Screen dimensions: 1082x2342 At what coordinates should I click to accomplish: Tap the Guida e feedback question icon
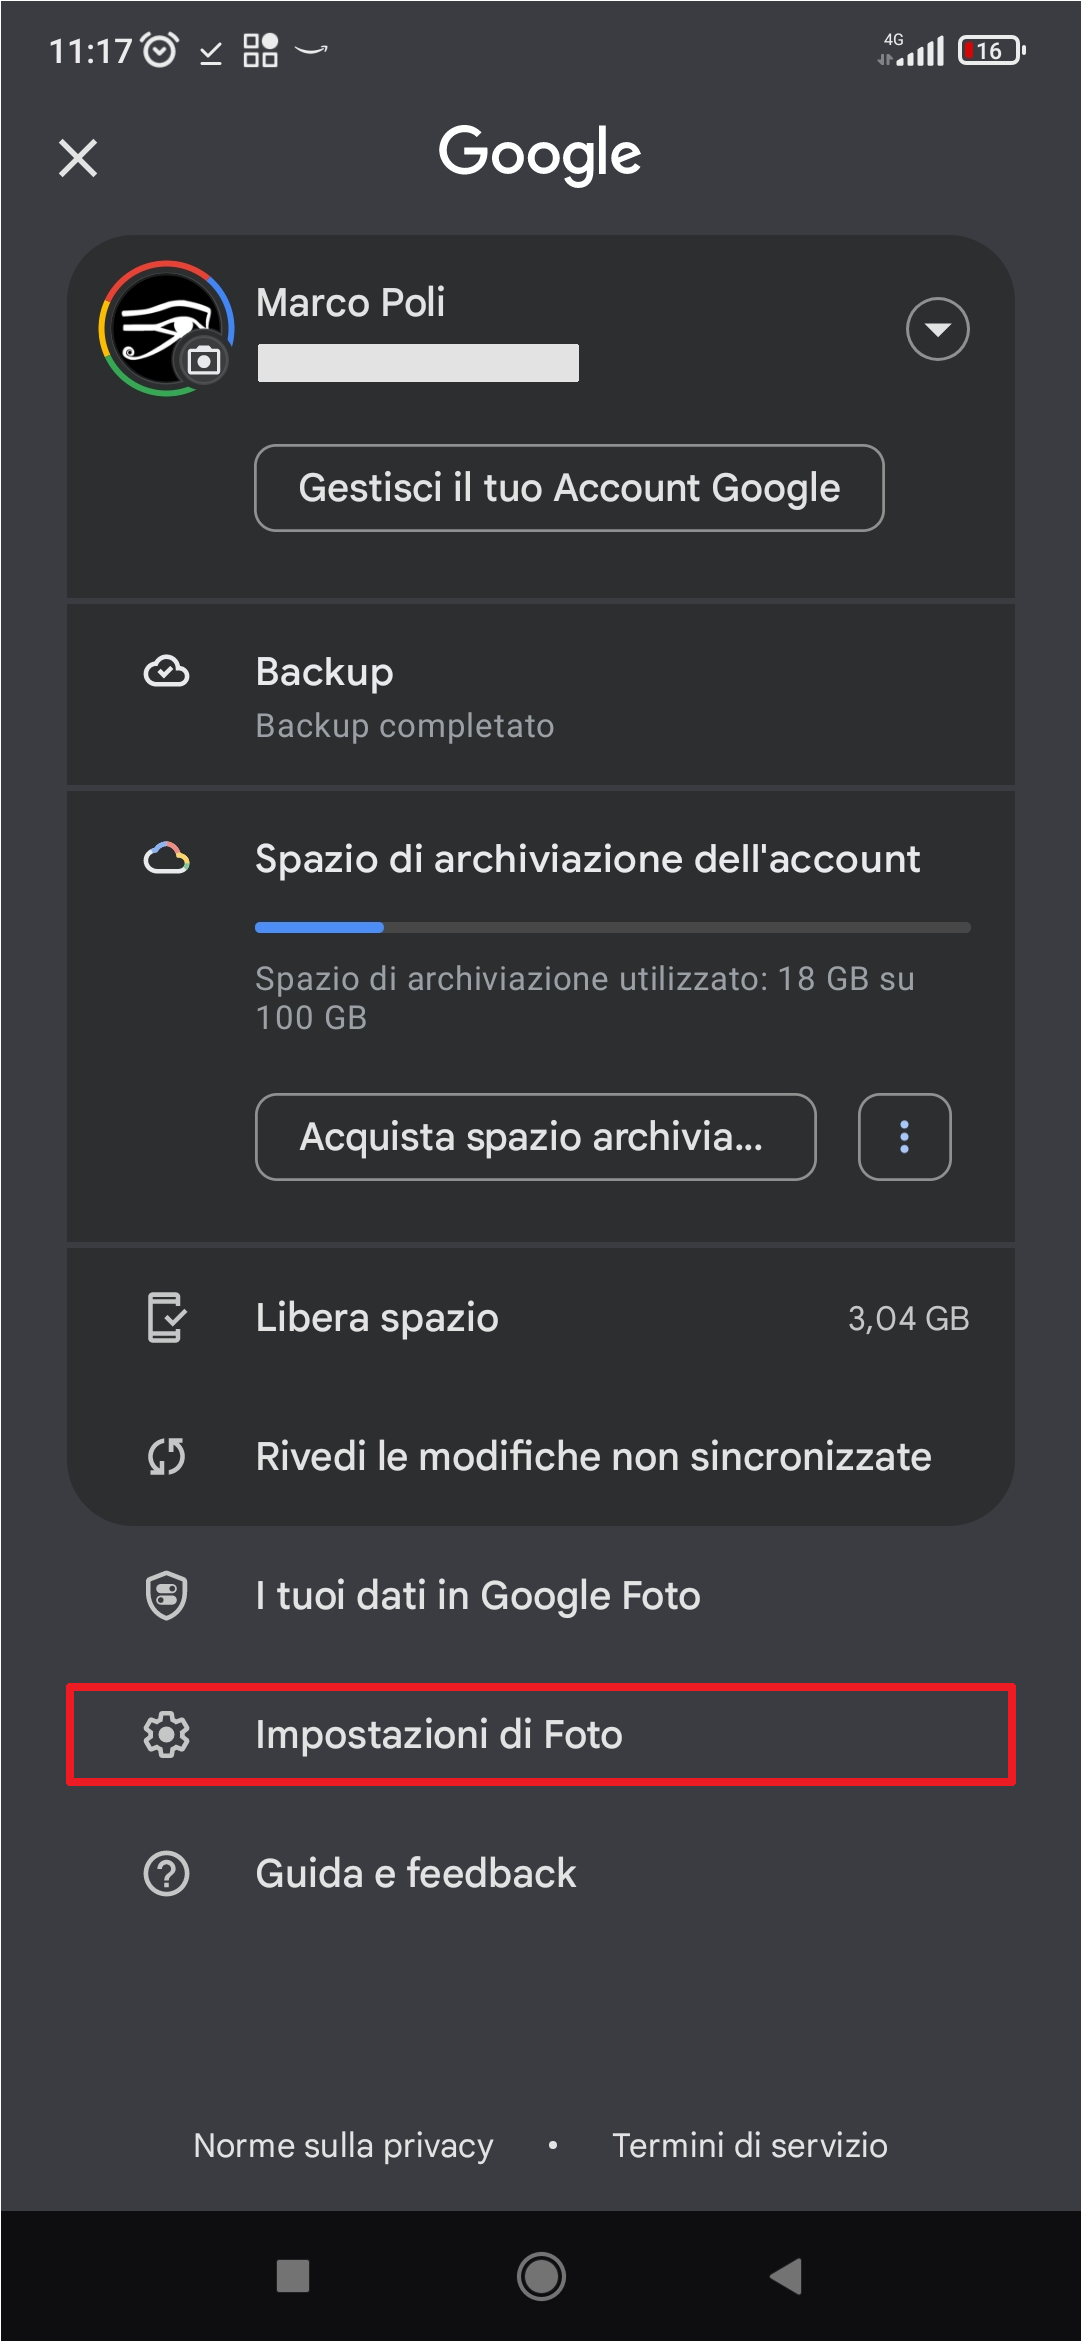tap(166, 1873)
